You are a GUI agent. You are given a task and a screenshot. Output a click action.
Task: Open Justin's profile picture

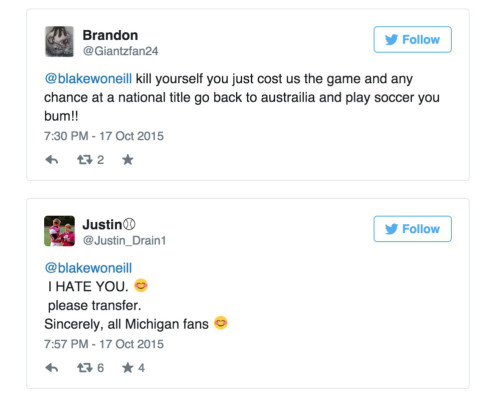point(59,231)
